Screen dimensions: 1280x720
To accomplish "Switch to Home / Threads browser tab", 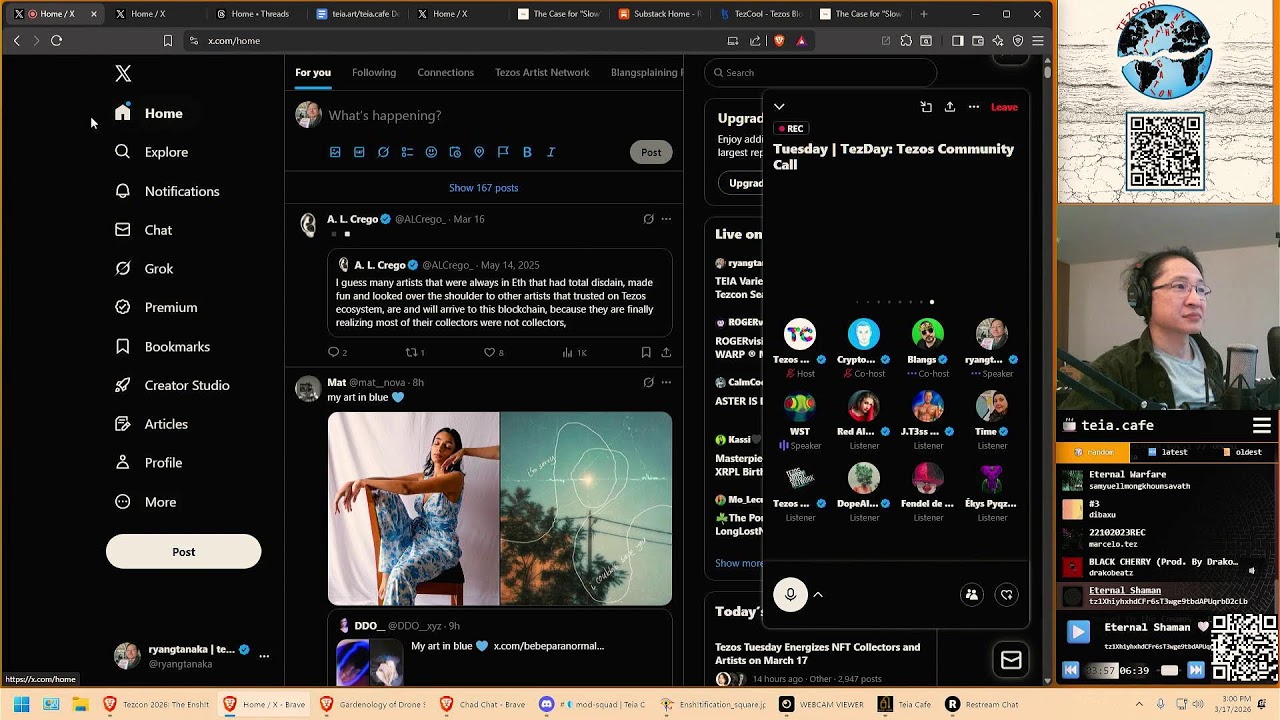I will (x=254, y=14).
